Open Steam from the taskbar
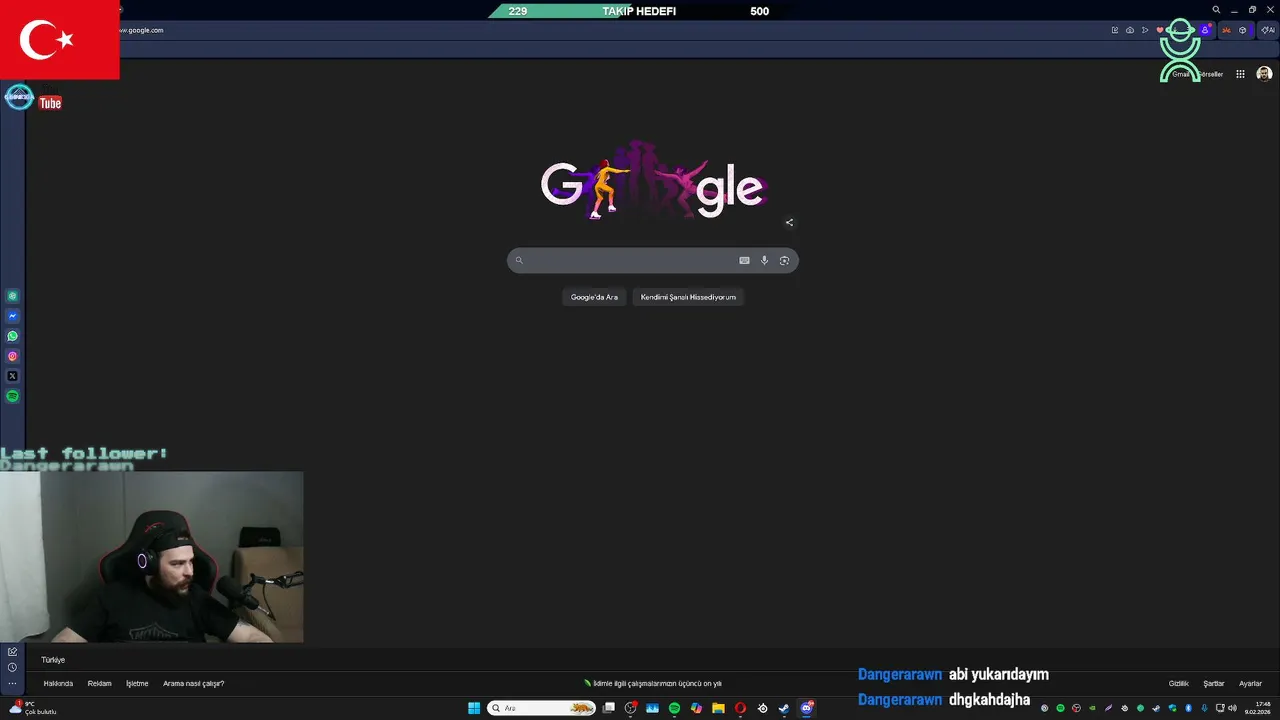Screen dimensions: 1280x720 (x=784, y=708)
